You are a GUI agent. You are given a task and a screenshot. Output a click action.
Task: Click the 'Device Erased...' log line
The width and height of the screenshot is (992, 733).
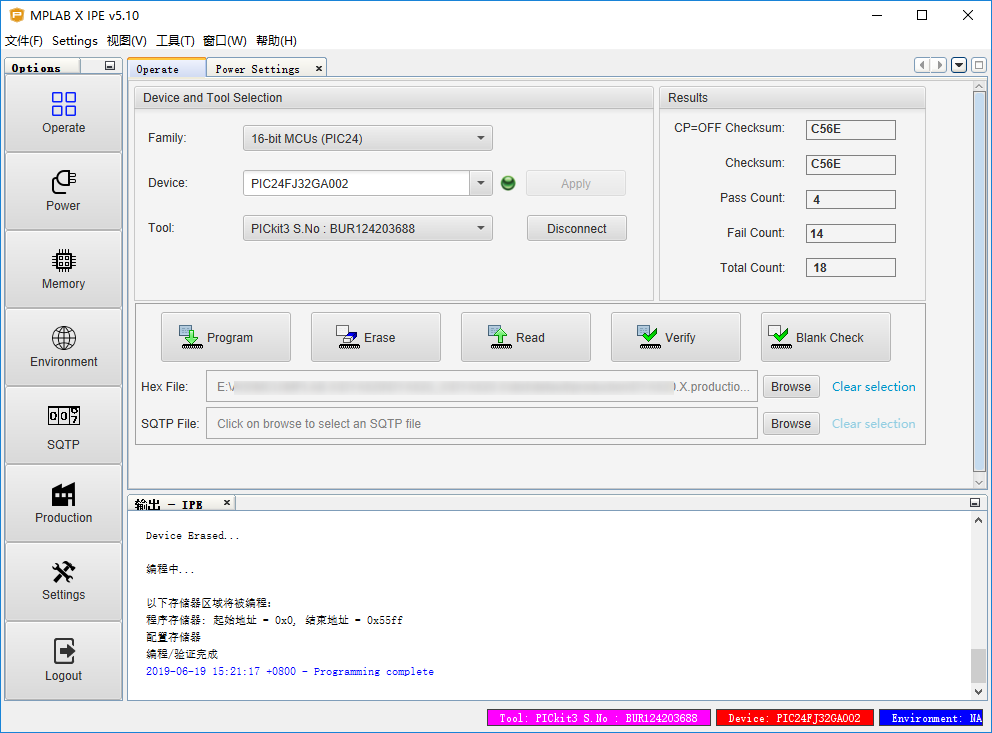click(x=192, y=535)
